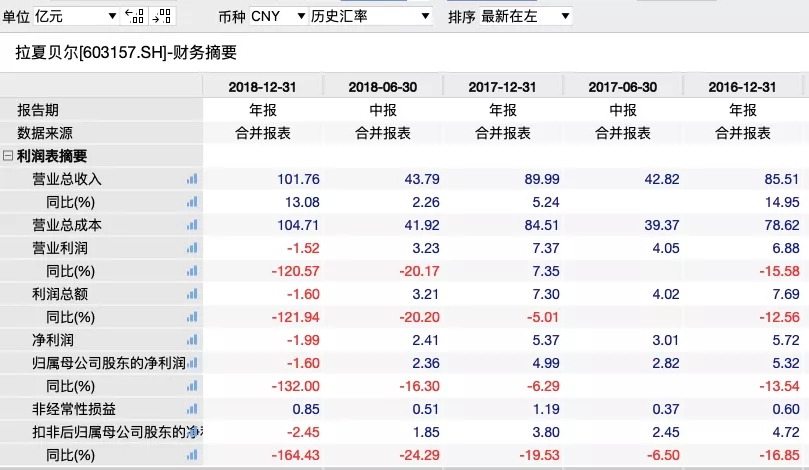Viewport: 809px width, 470px height.
Task: Click revenue value 42.82
Action: (x=662, y=179)
